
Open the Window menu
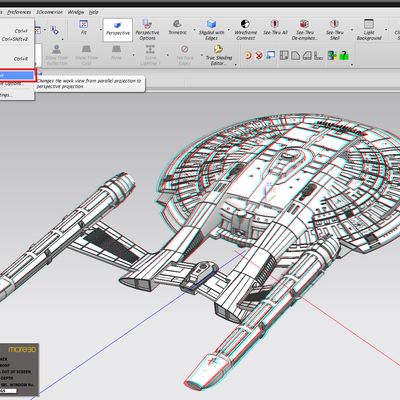pyautogui.click(x=76, y=12)
